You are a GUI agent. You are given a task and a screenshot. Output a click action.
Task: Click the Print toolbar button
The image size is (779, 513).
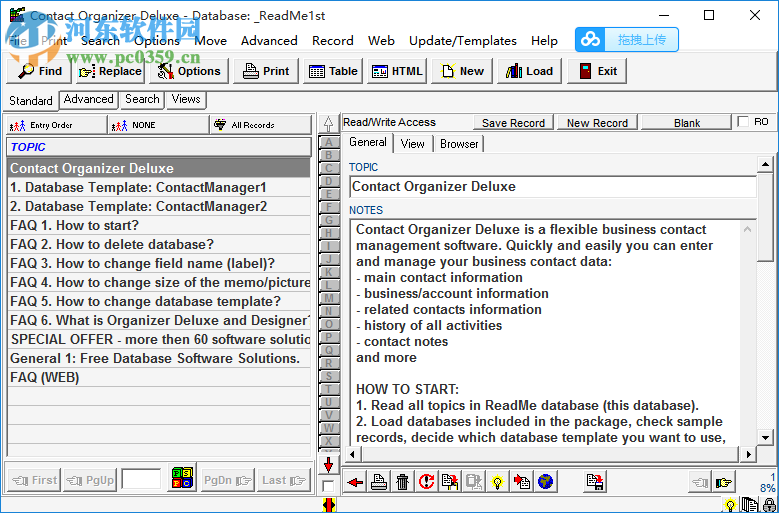(266, 71)
